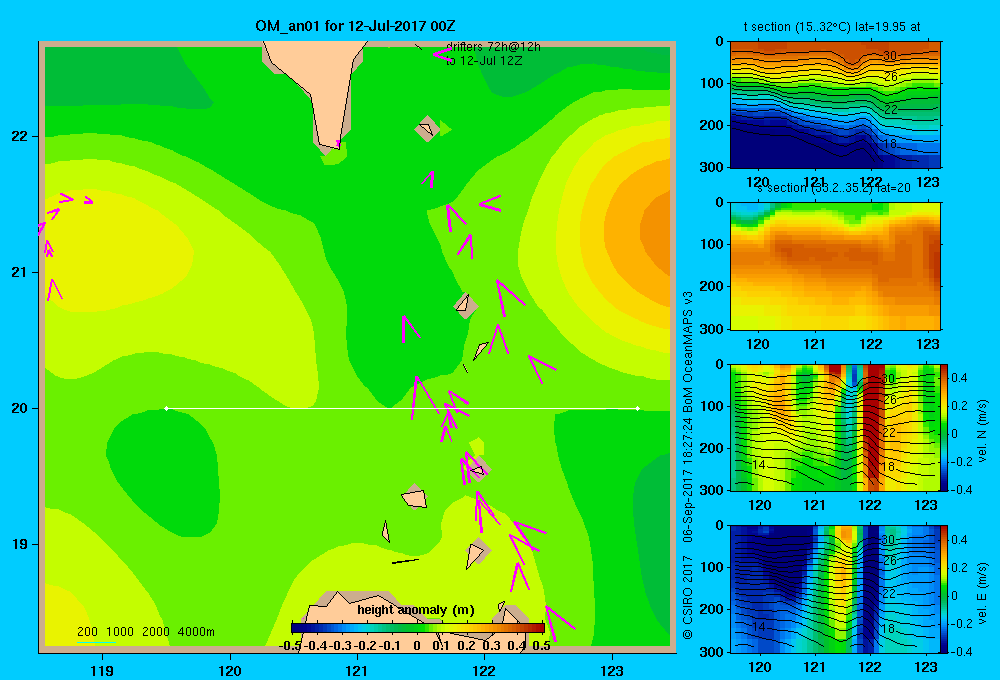Click longitude label 123 on the main map axis
The image size is (1000, 680).
(x=612, y=670)
